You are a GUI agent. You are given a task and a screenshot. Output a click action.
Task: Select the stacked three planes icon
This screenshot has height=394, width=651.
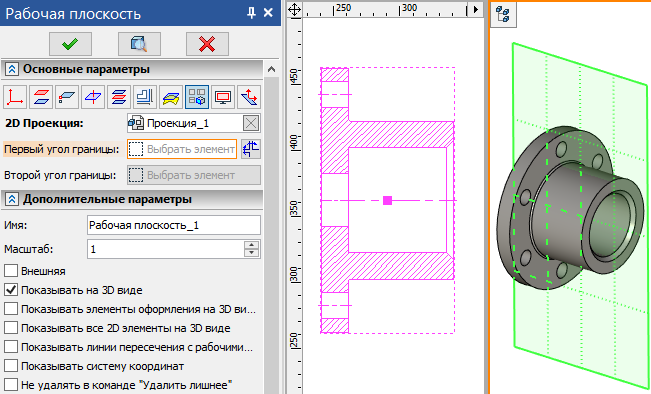point(119,97)
